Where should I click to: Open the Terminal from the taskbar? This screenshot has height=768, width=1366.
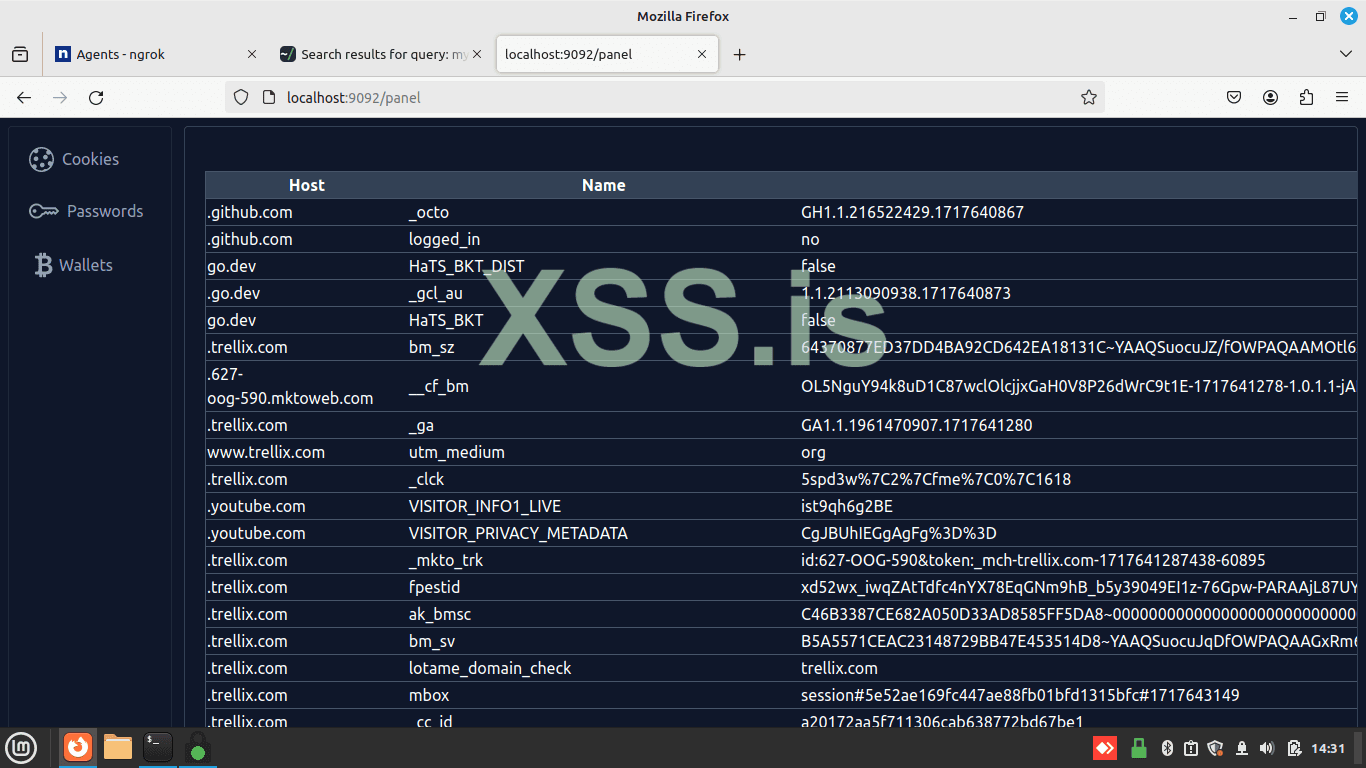click(x=158, y=747)
